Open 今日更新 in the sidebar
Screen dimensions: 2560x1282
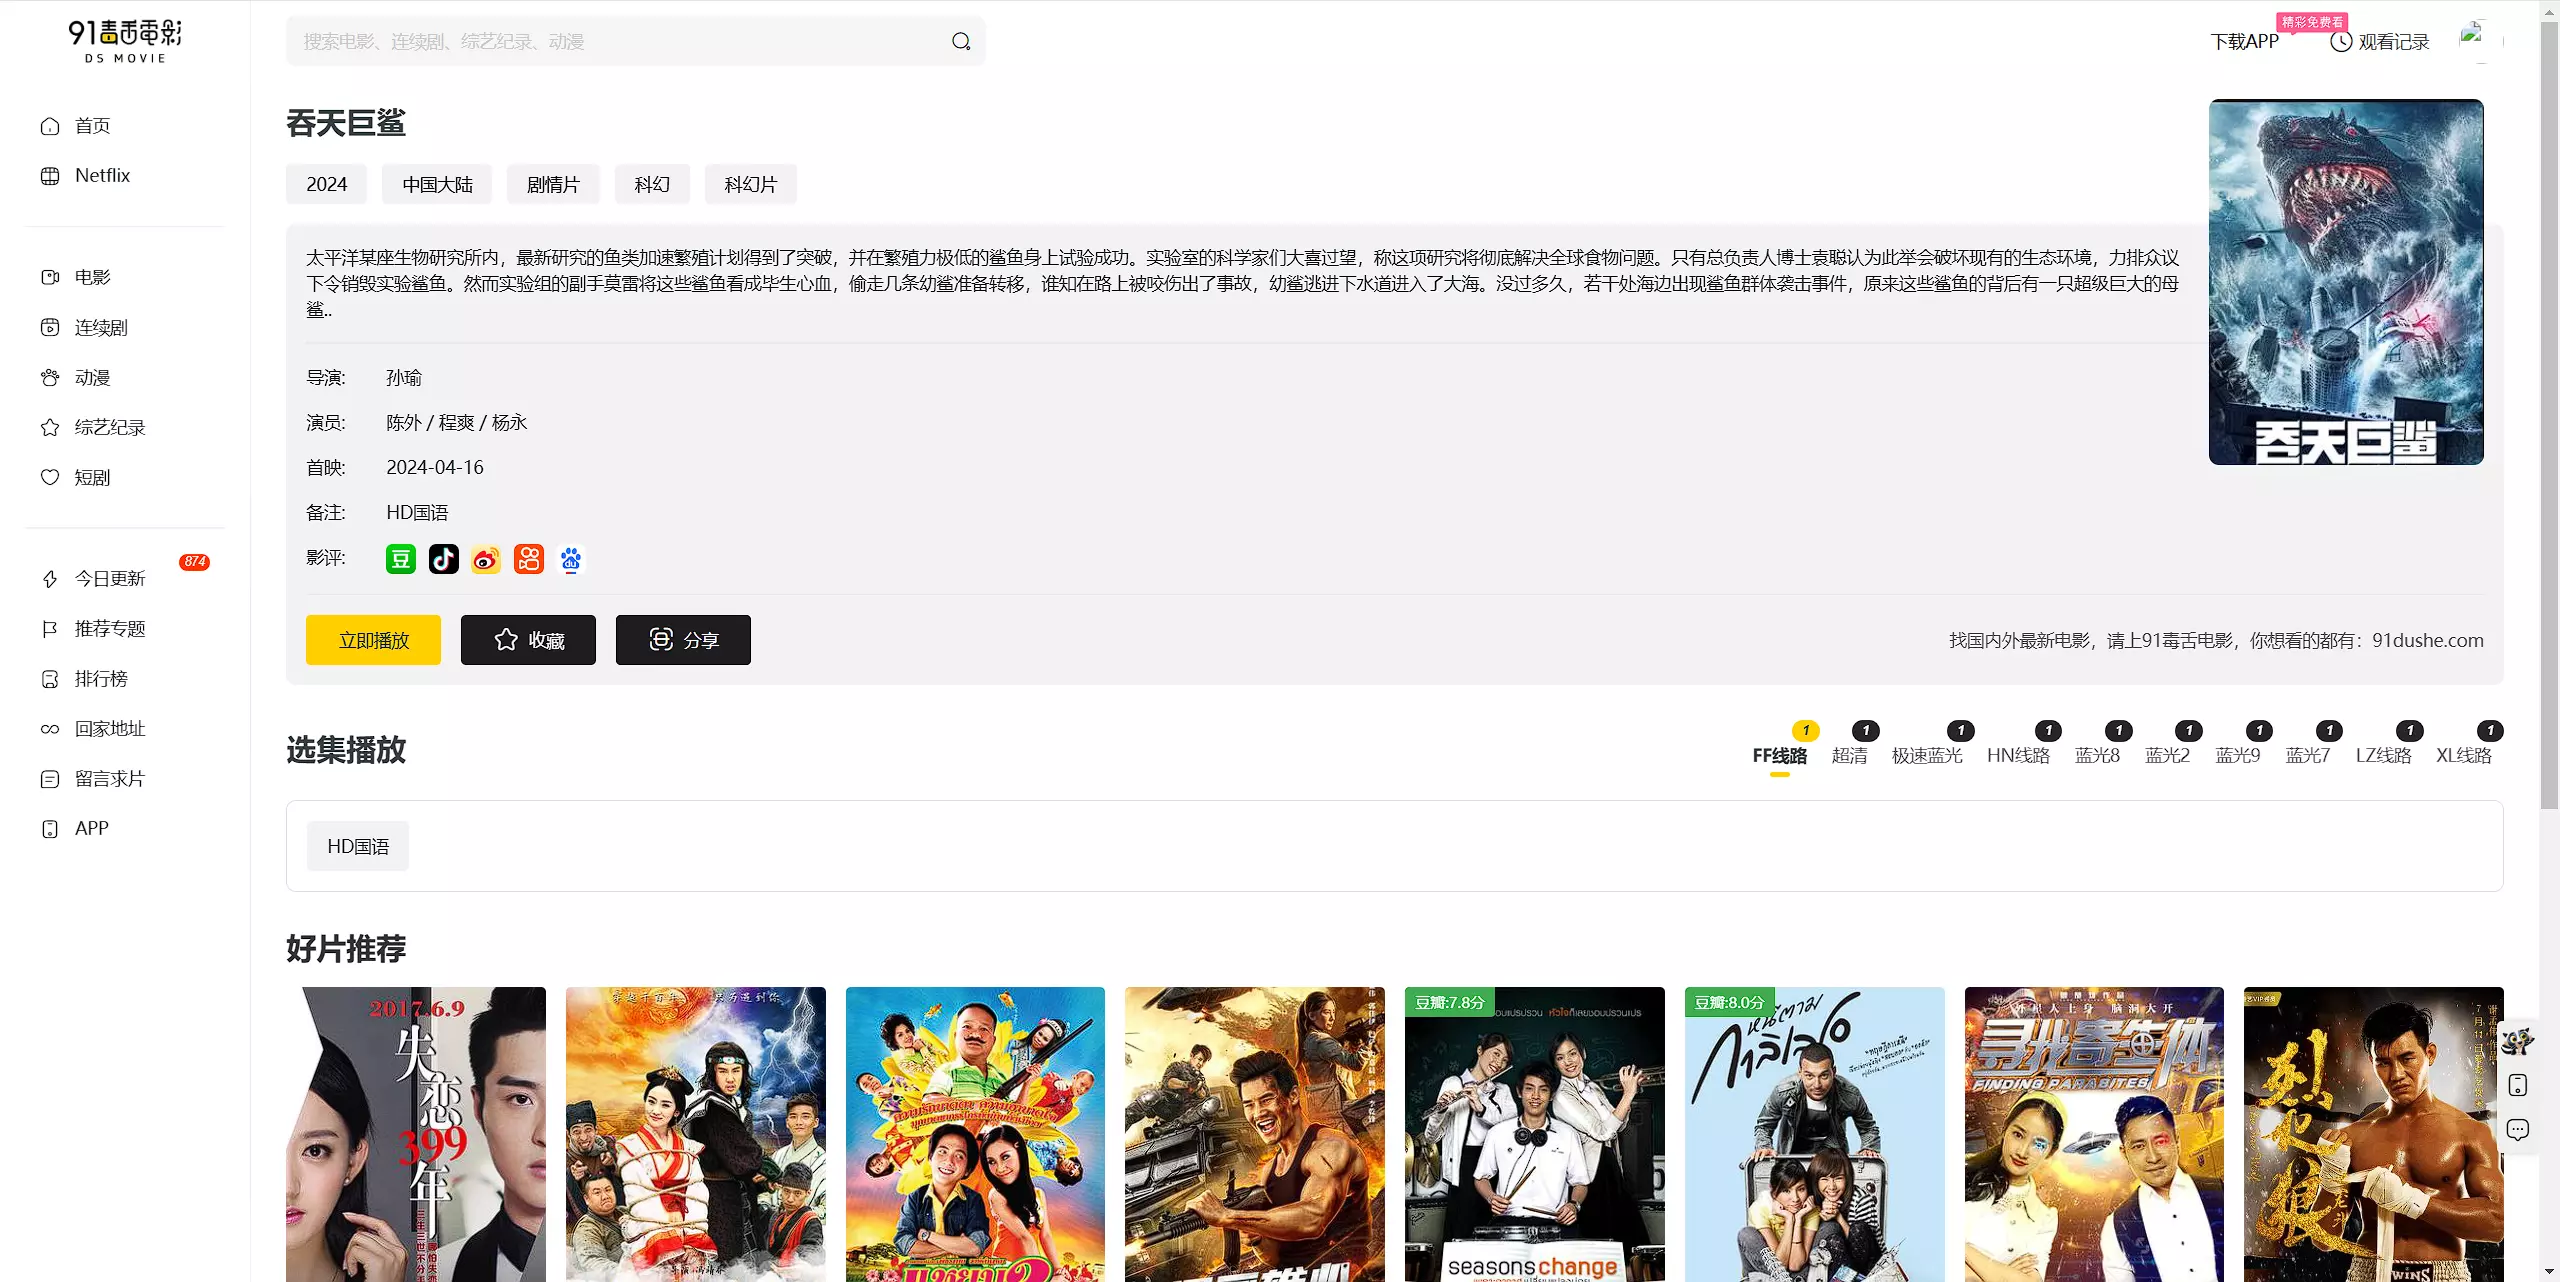coord(110,579)
